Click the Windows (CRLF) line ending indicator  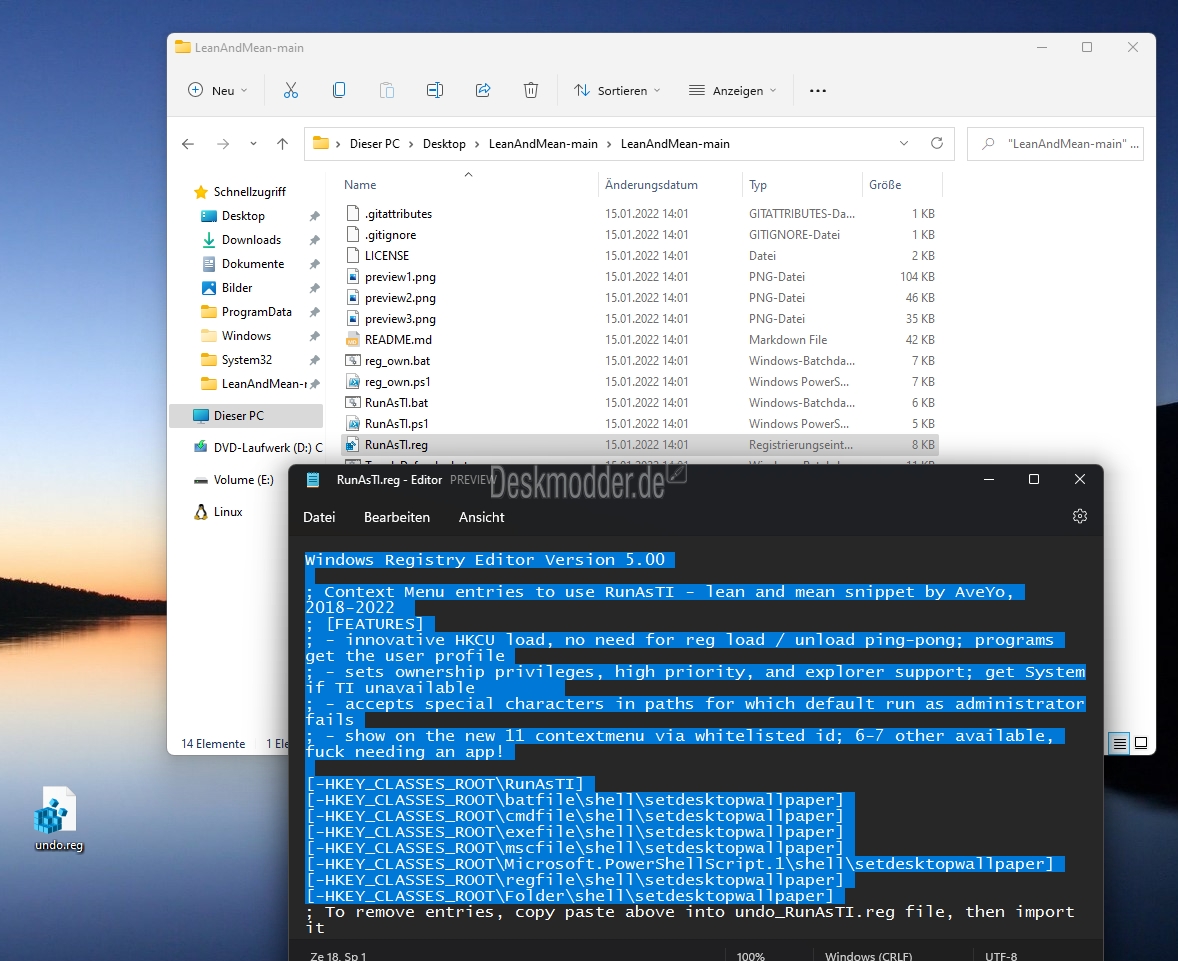[x=868, y=956]
